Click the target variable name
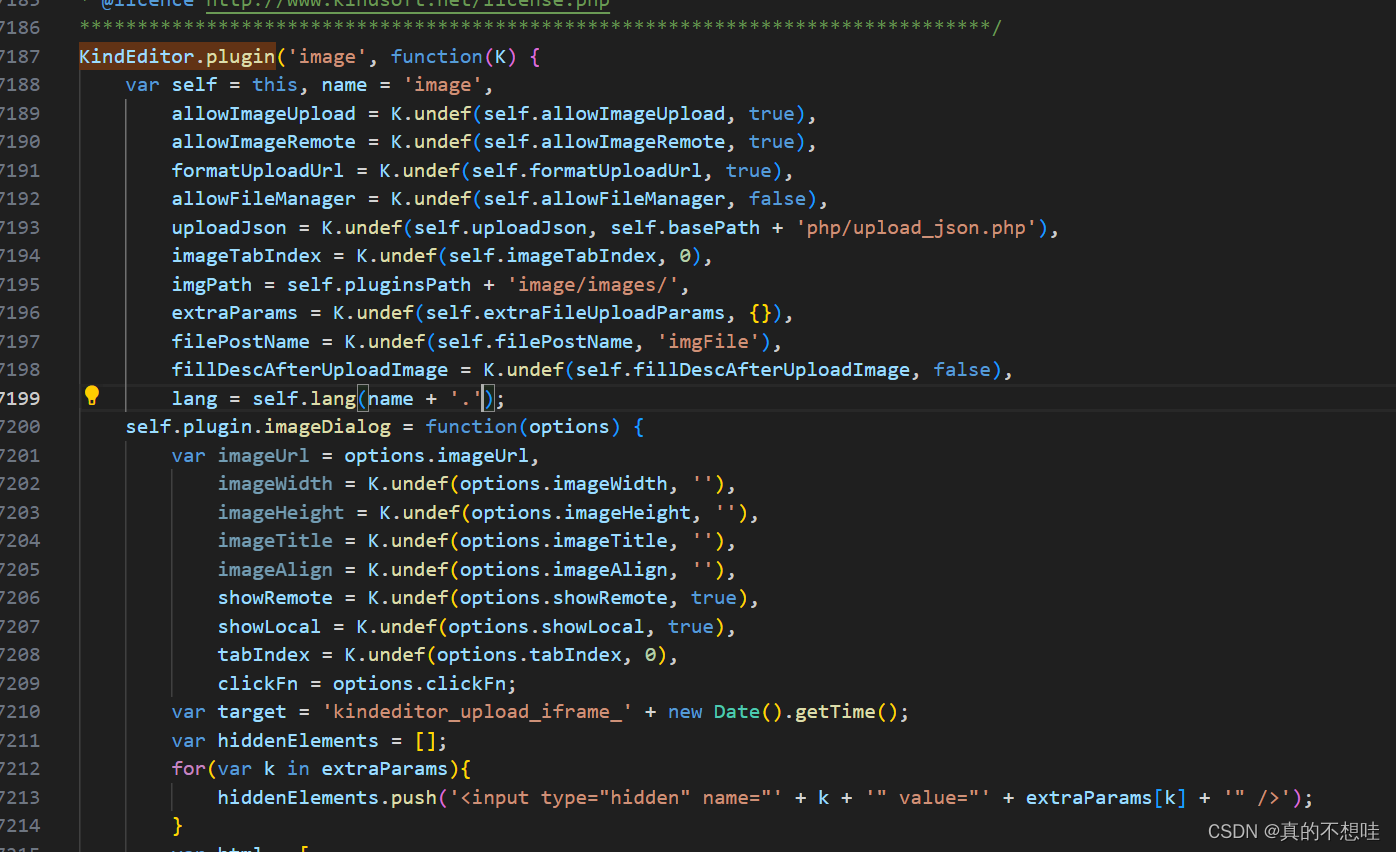This screenshot has height=852, width=1396. click(x=252, y=711)
